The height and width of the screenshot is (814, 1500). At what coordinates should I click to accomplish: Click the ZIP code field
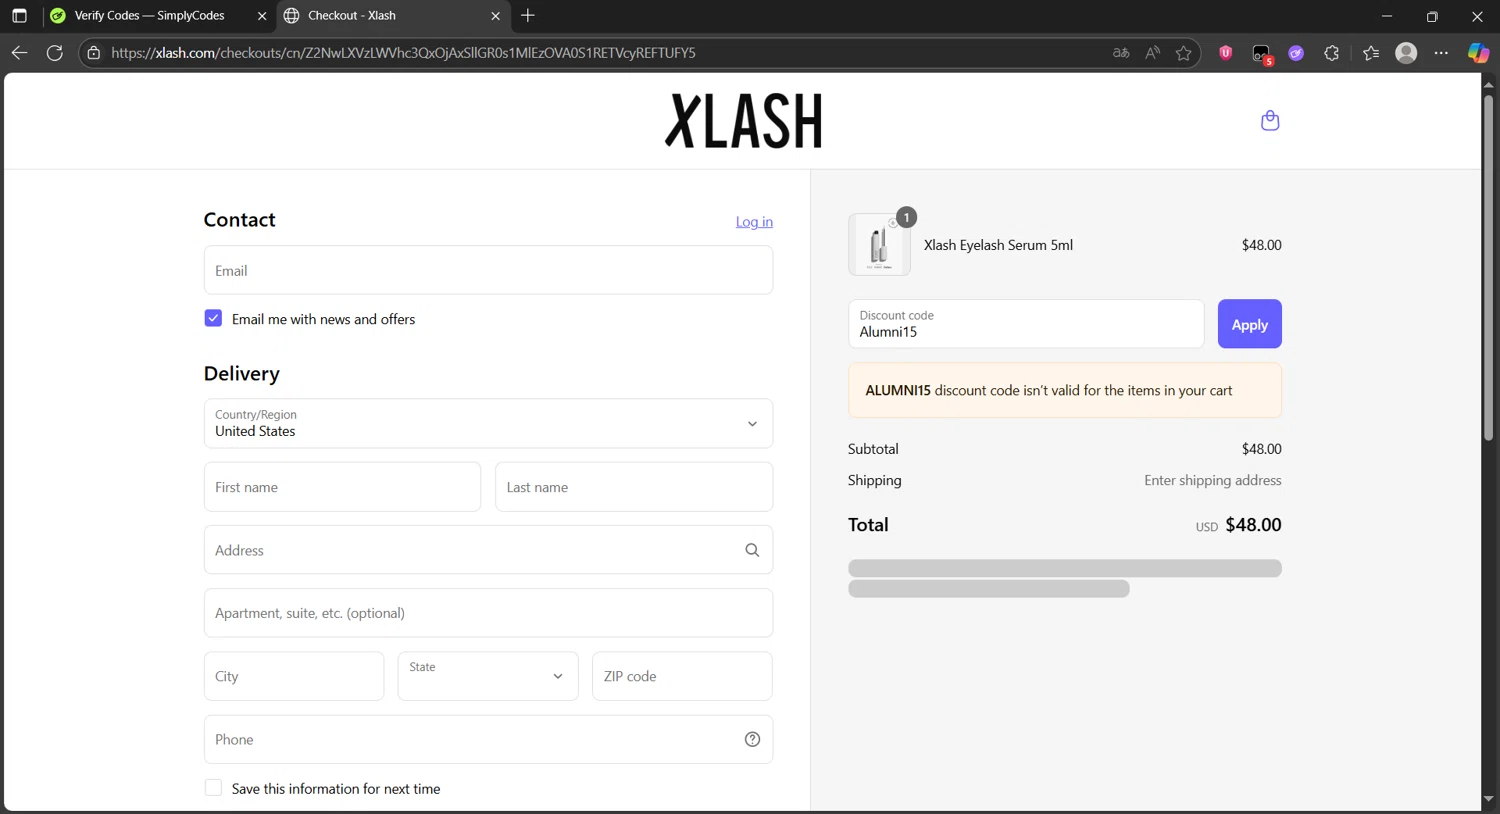tap(682, 676)
